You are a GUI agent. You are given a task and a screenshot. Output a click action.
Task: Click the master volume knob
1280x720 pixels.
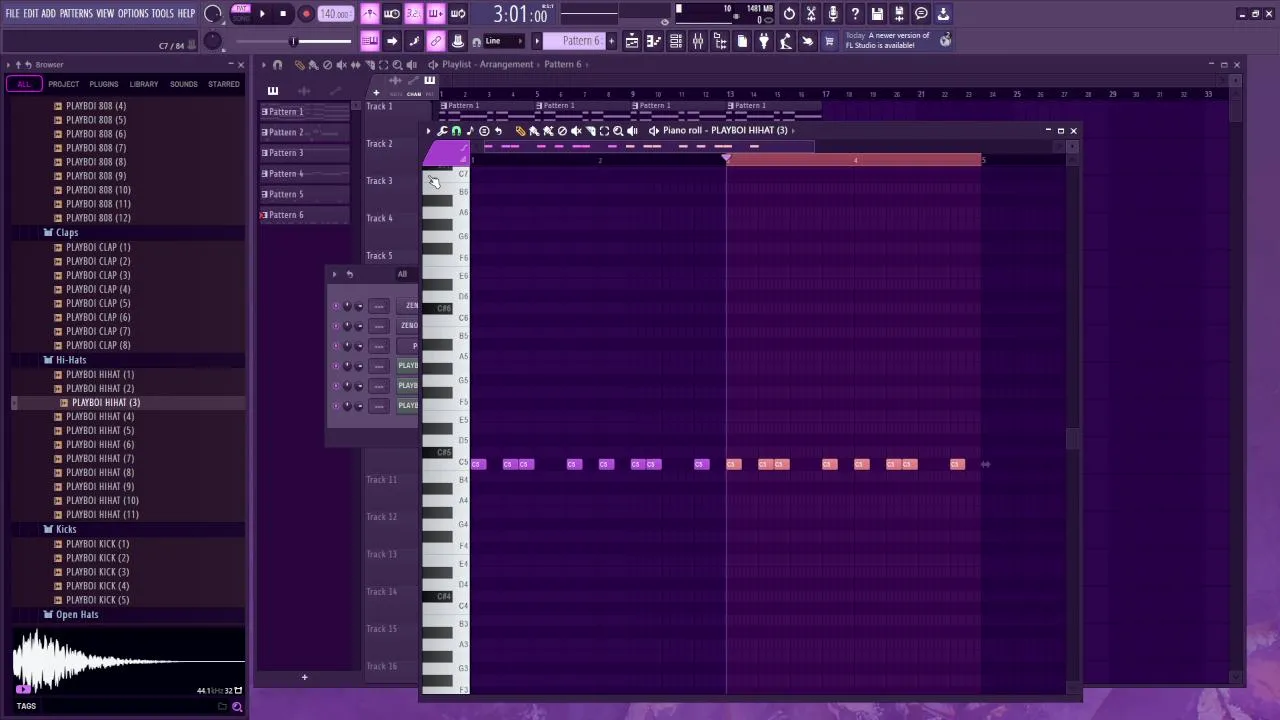[213, 14]
